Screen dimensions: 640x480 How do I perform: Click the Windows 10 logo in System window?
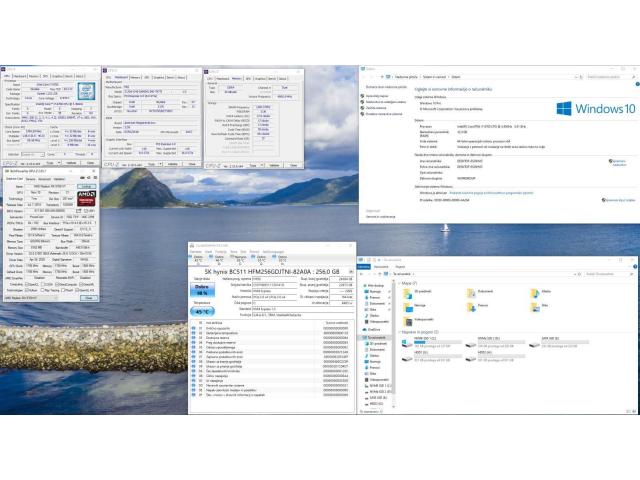point(596,108)
